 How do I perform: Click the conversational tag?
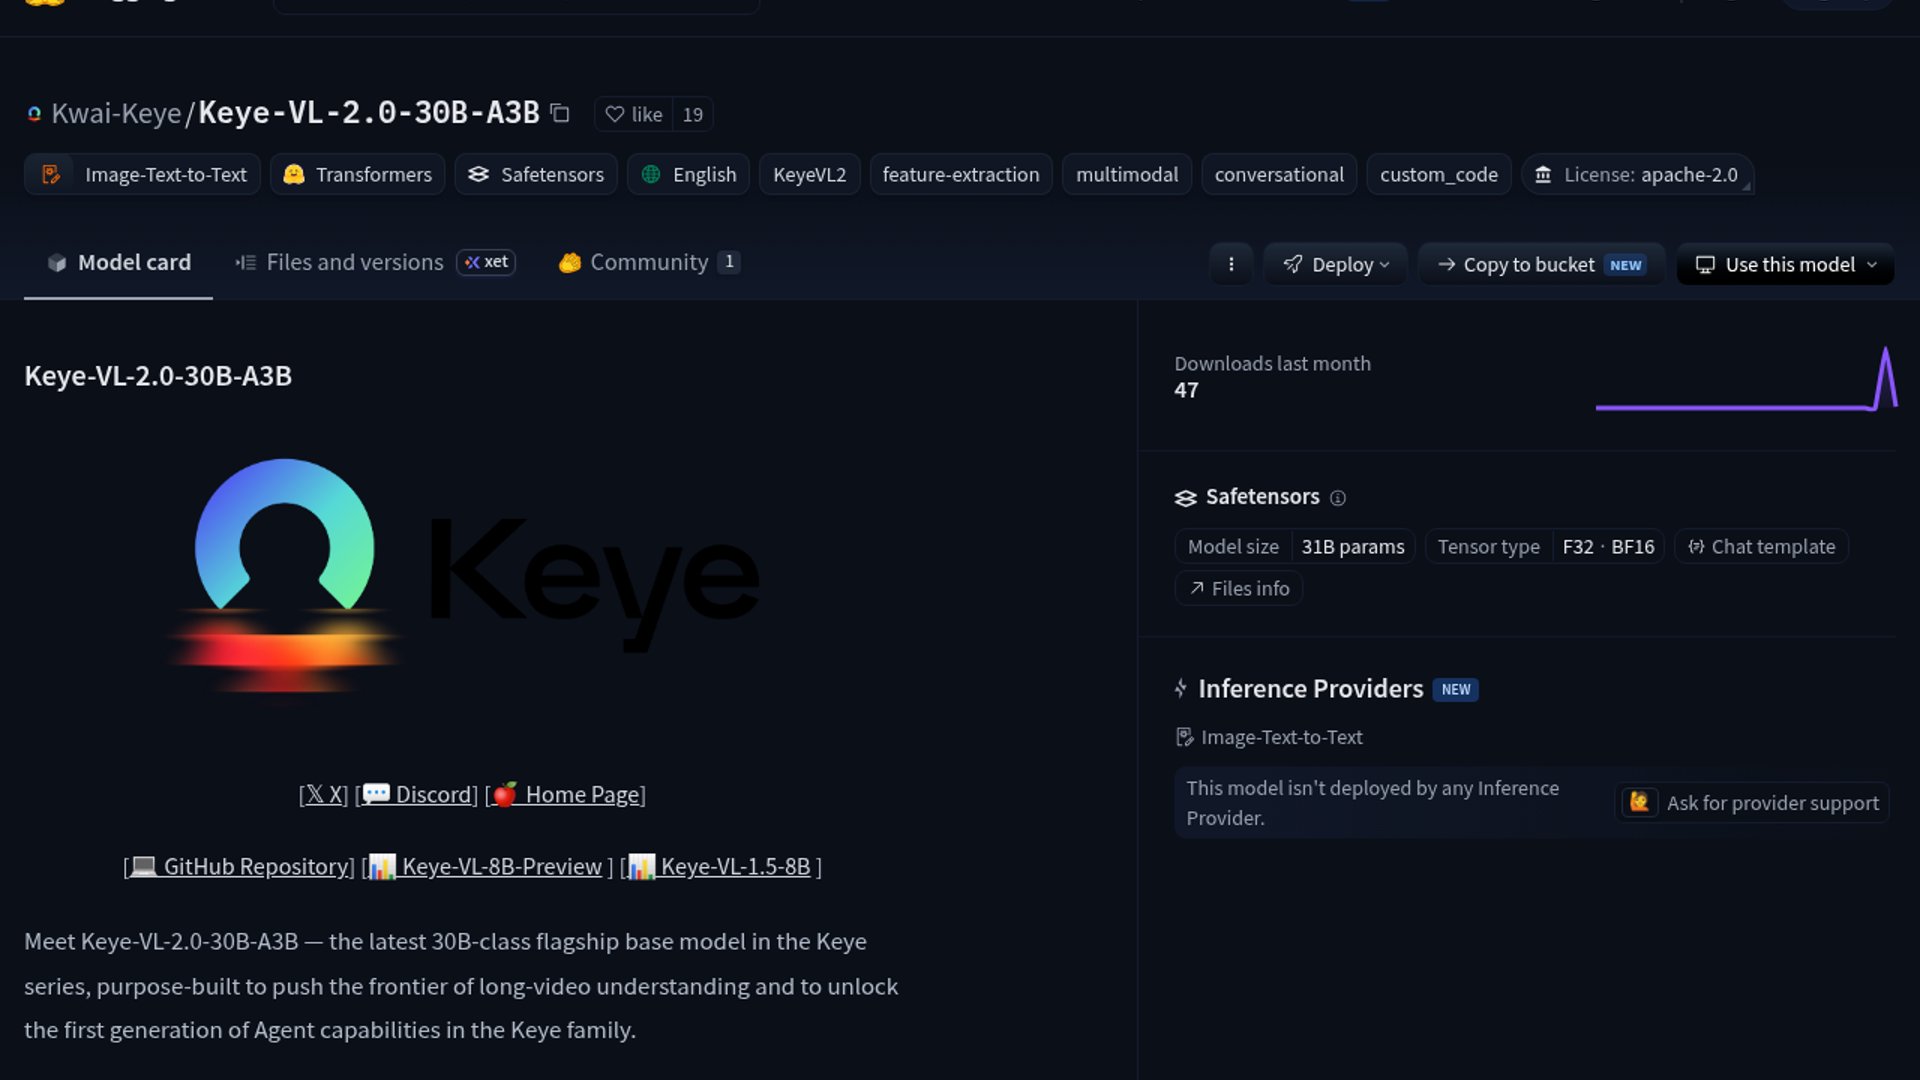[x=1279, y=175]
